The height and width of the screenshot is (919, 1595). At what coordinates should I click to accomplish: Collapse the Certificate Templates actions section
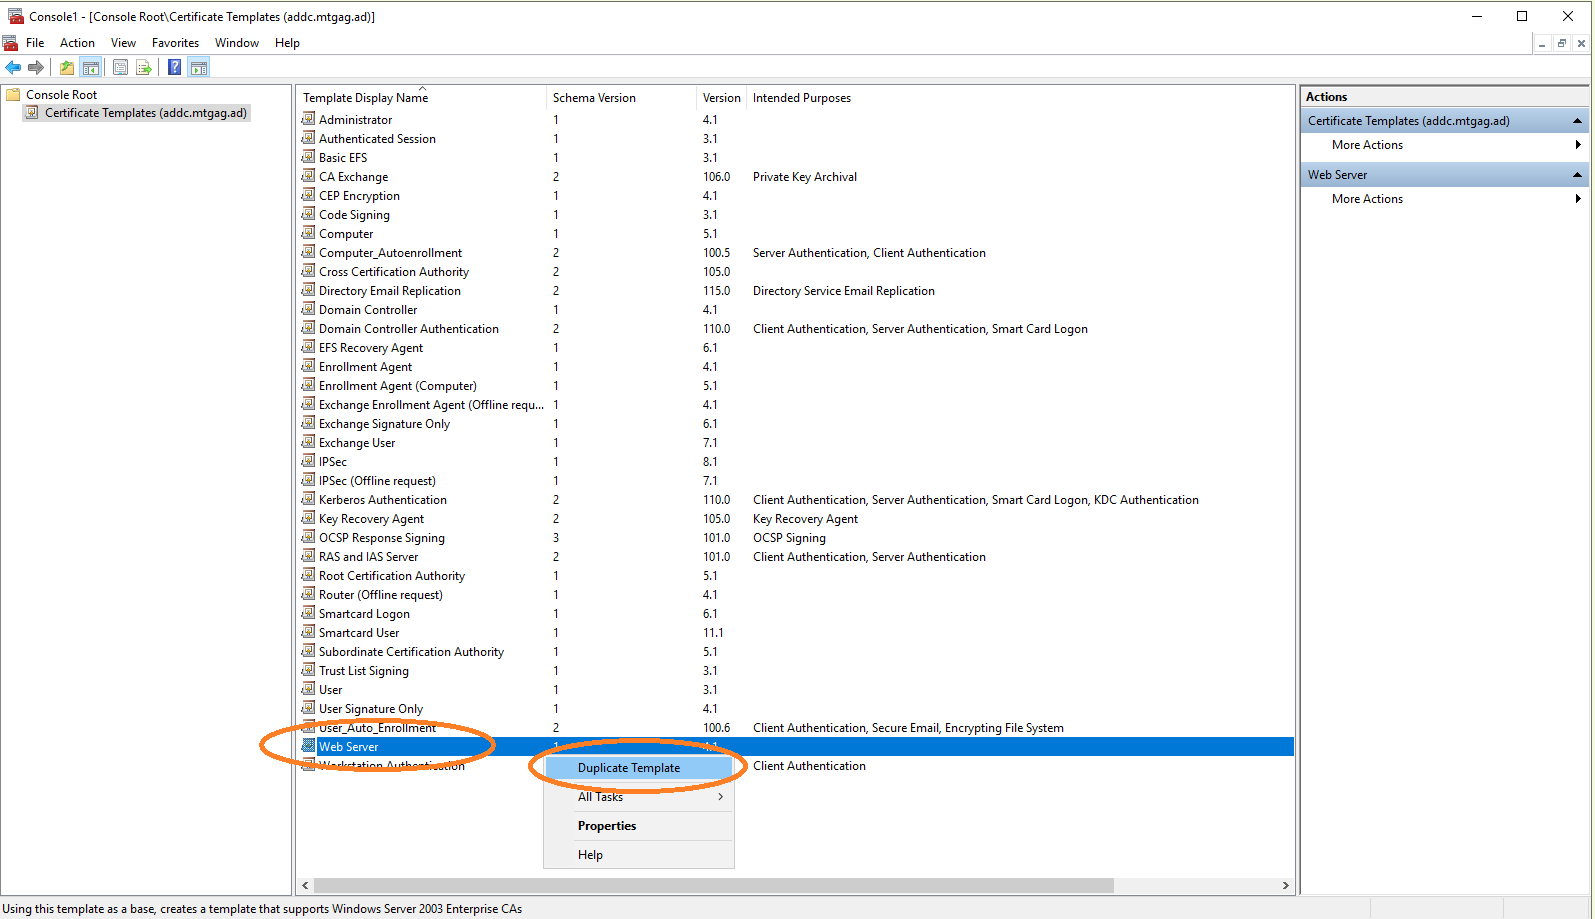pos(1577,121)
